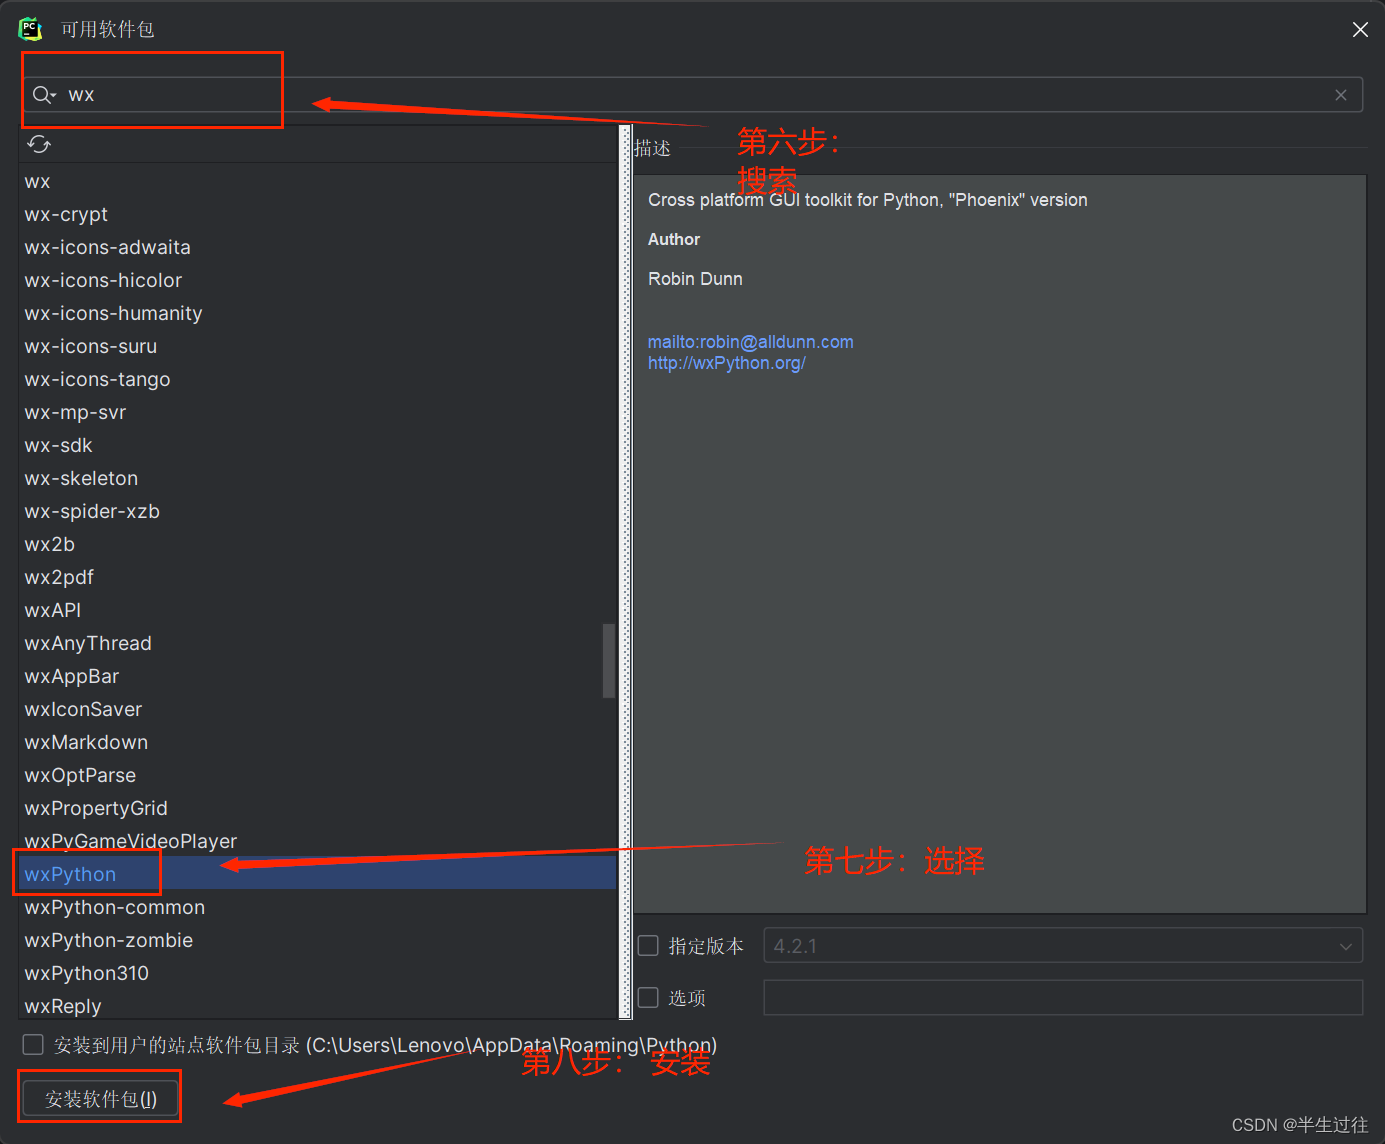
Task: Select wxPyGameVideoPlayer package
Action: (x=318, y=842)
